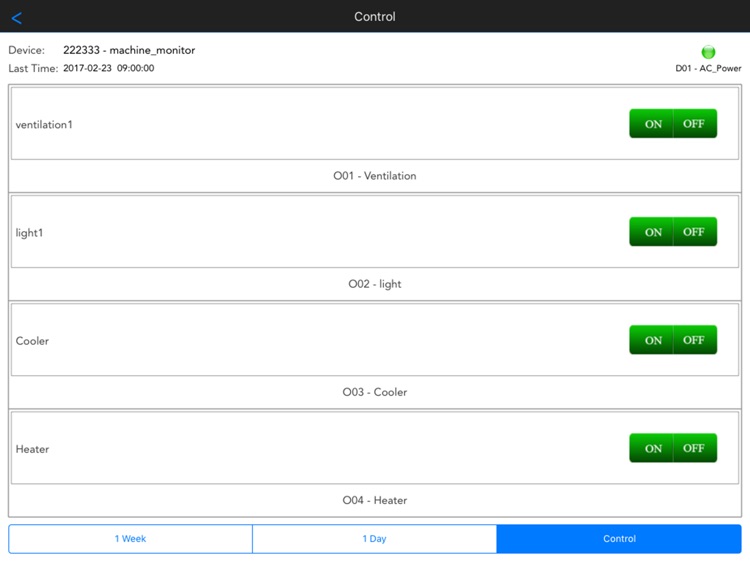Switch to the 1 Day tab

pyautogui.click(x=375, y=539)
